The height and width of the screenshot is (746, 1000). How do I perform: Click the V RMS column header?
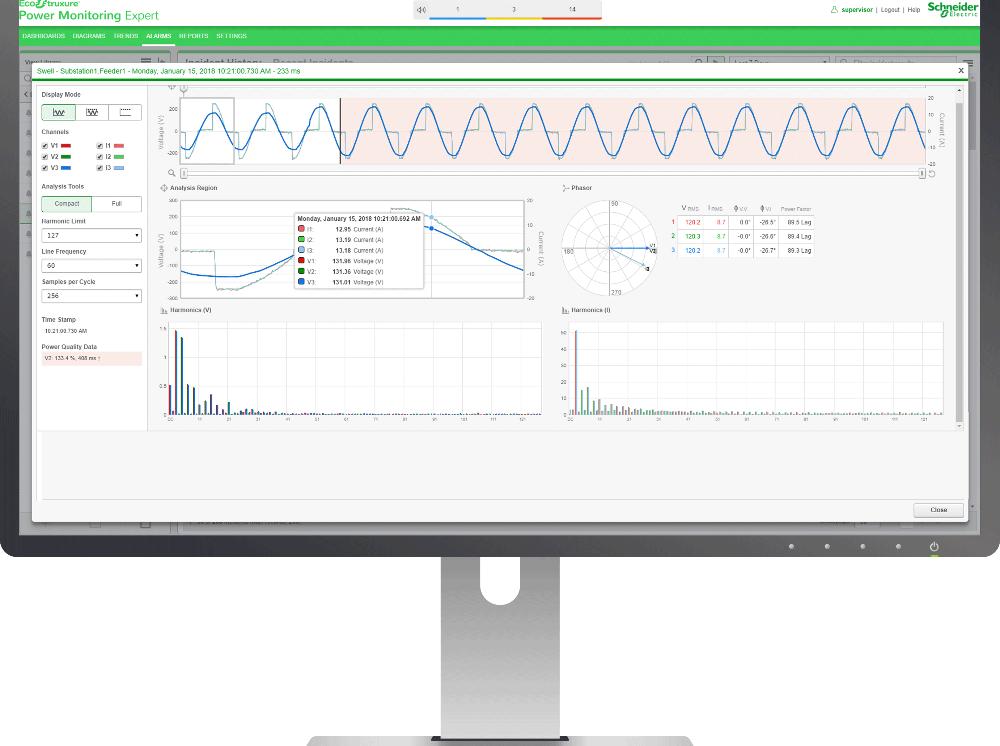(690, 208)
